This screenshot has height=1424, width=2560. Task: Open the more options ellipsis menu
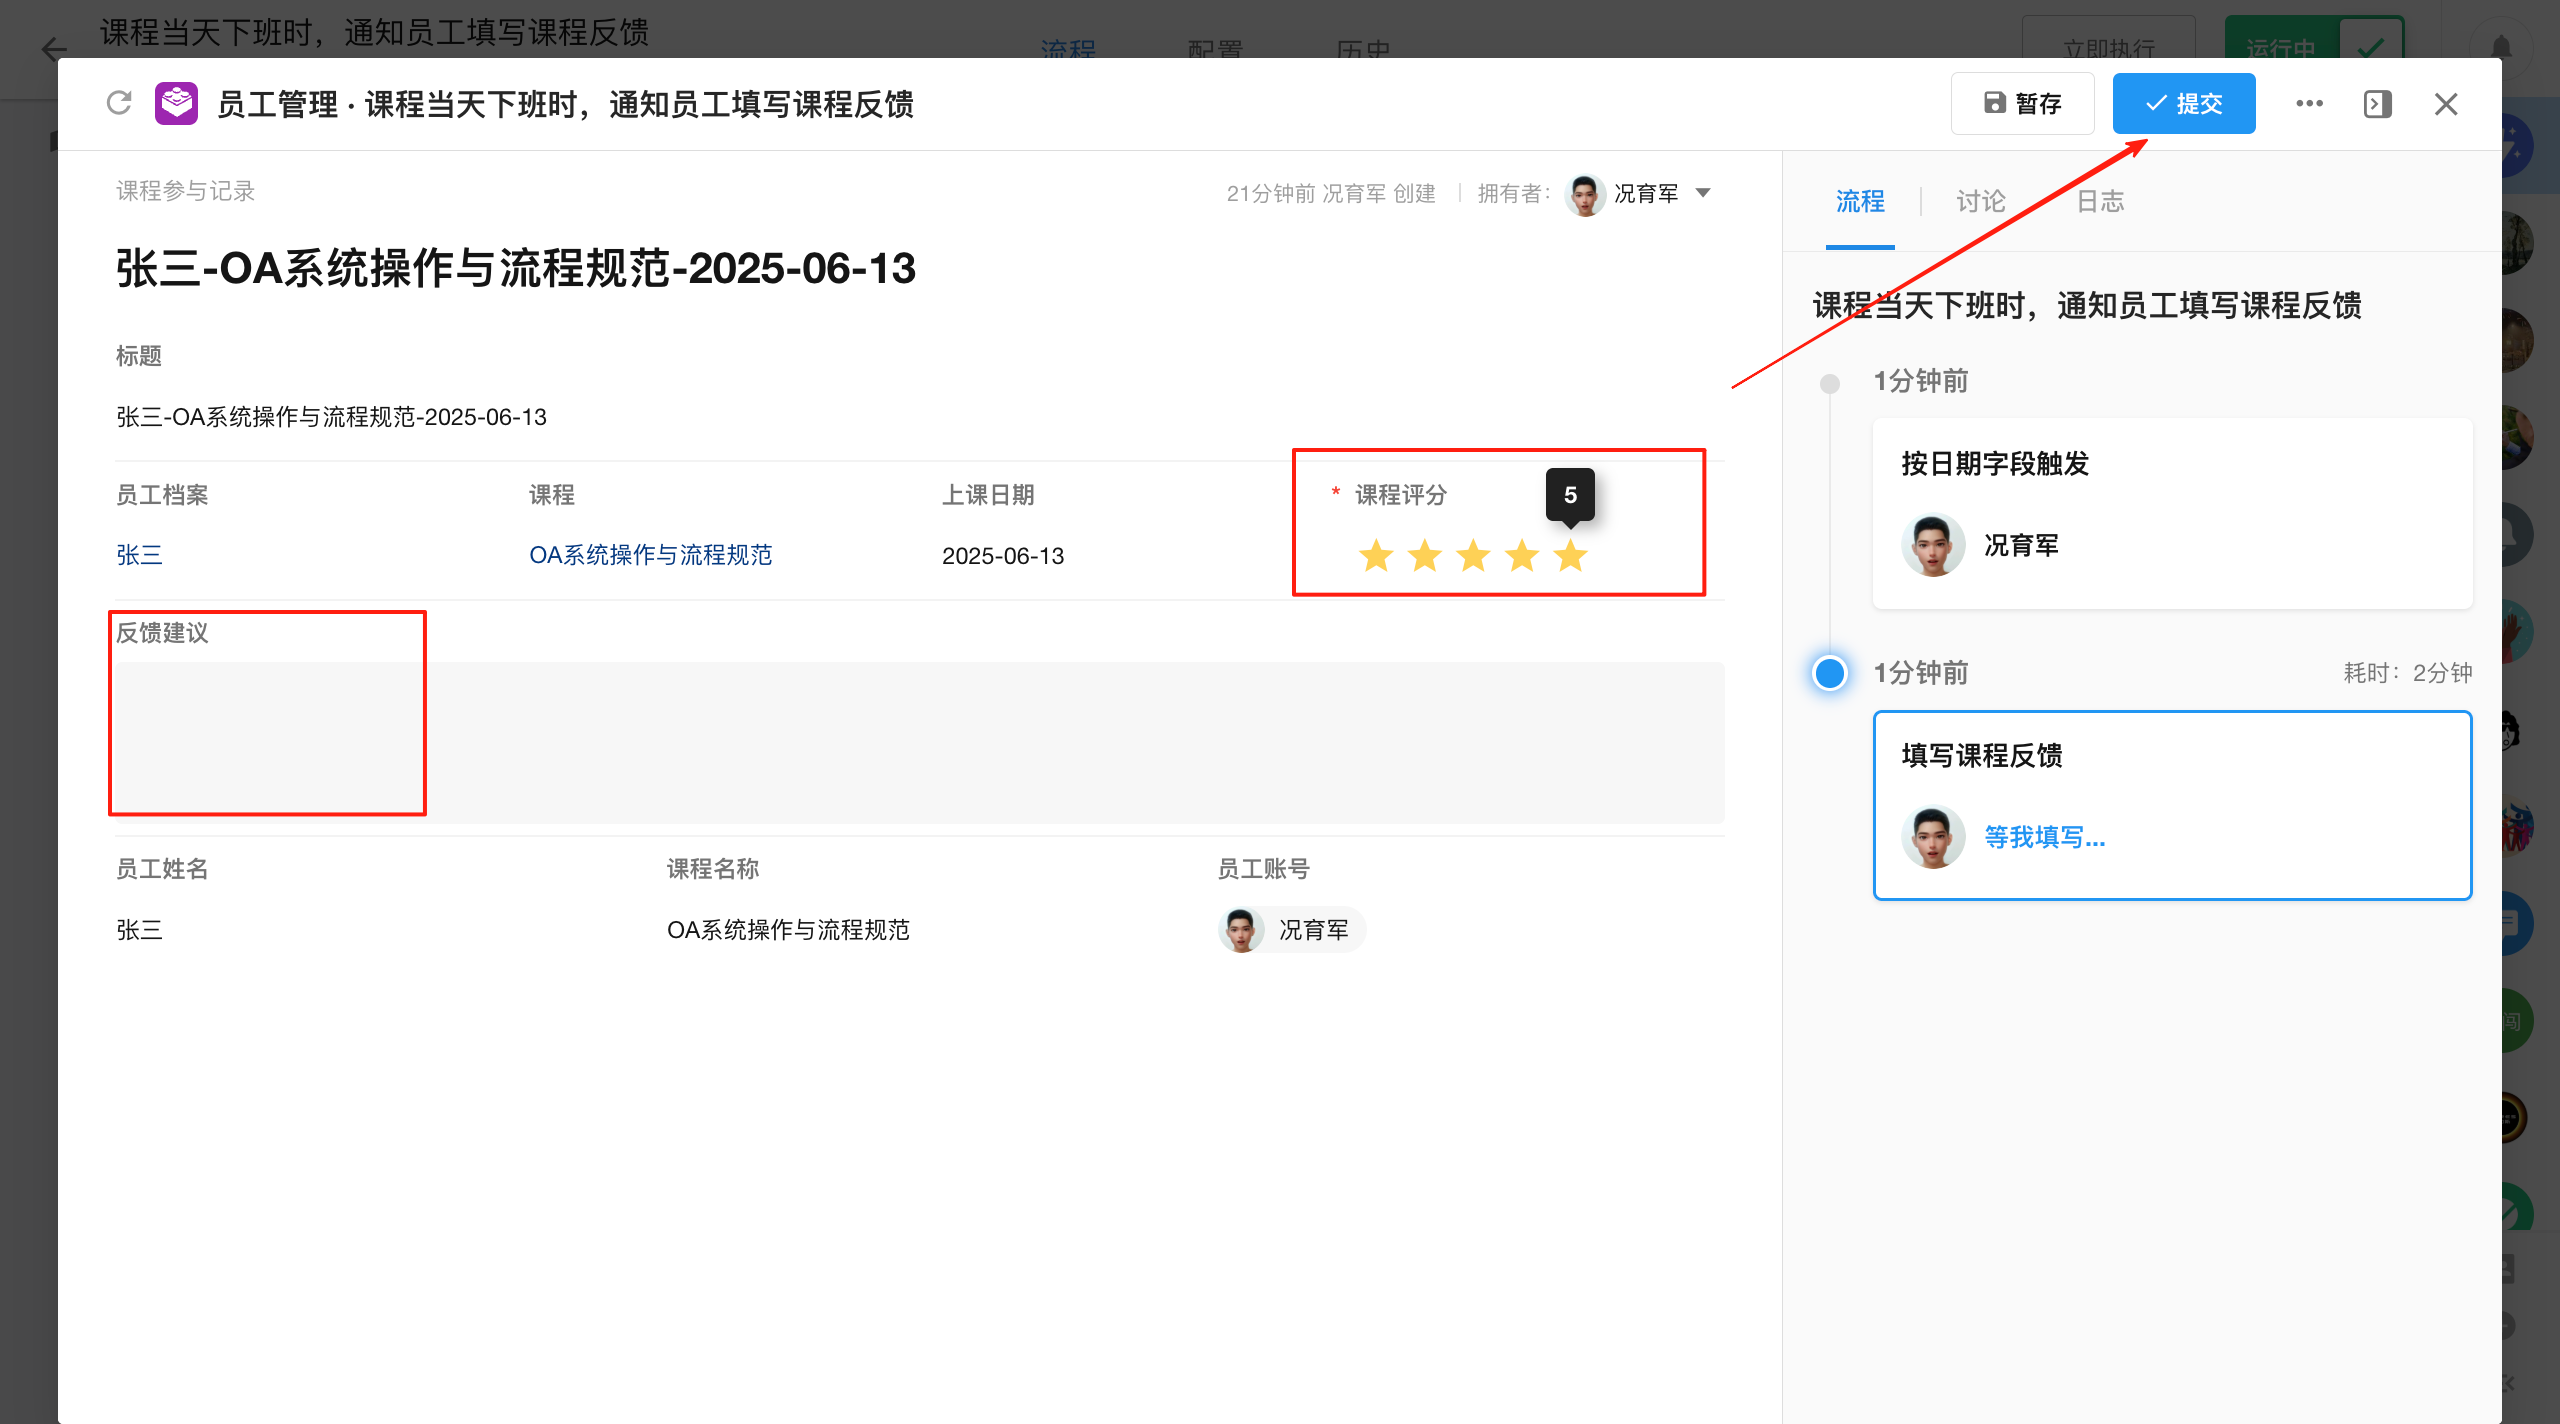[x=2309, y=103]
